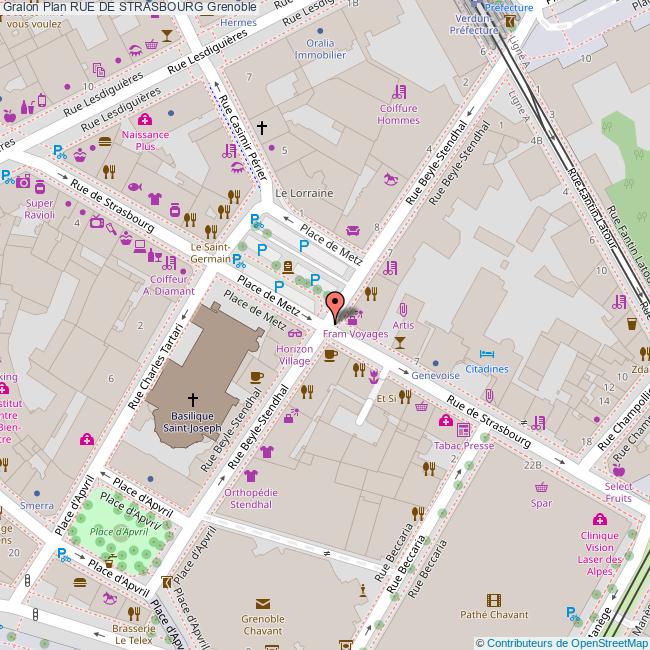Click the red location marker pin
Viewport: 650px width, 650px height.
[x=335, y=303]
